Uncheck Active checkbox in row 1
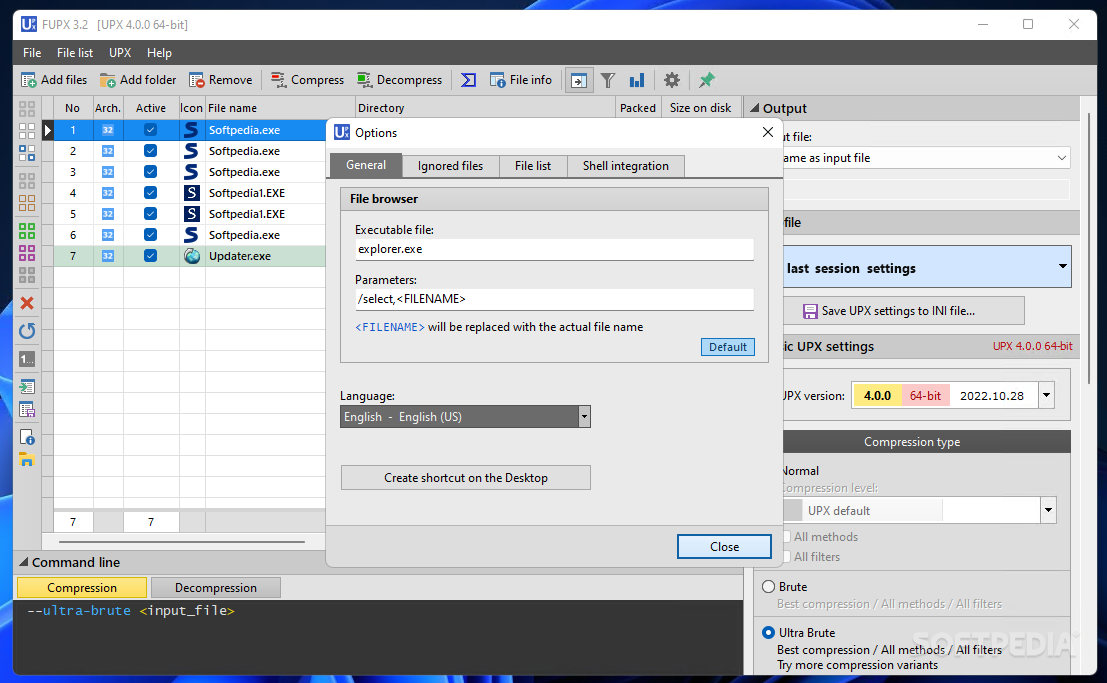Image resolution: width=1107 pixels, height=683 pixels. 150,130
